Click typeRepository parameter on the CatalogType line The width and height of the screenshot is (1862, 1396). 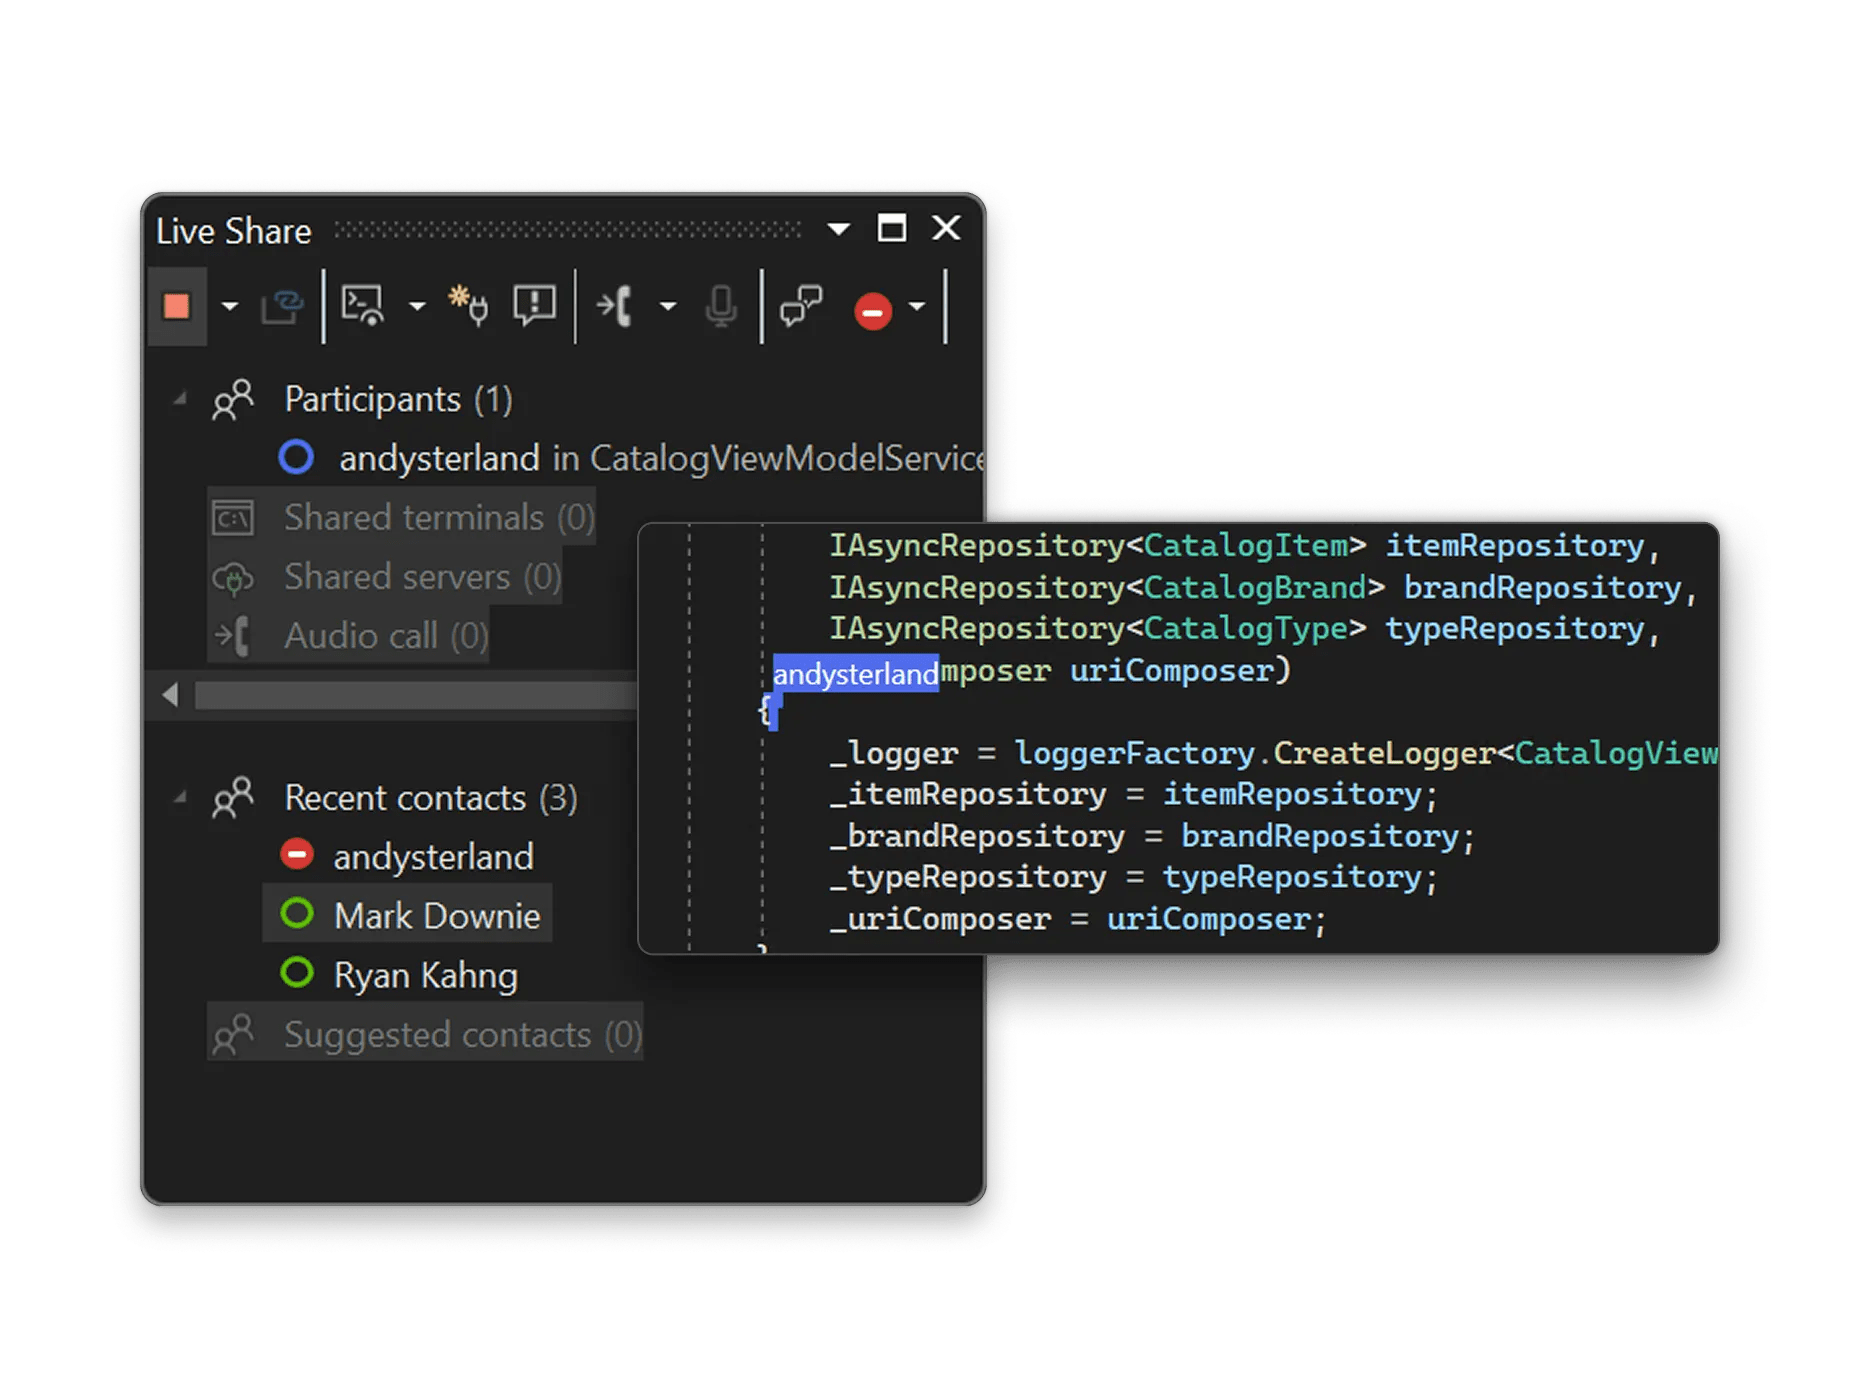tap(1514, 629)
